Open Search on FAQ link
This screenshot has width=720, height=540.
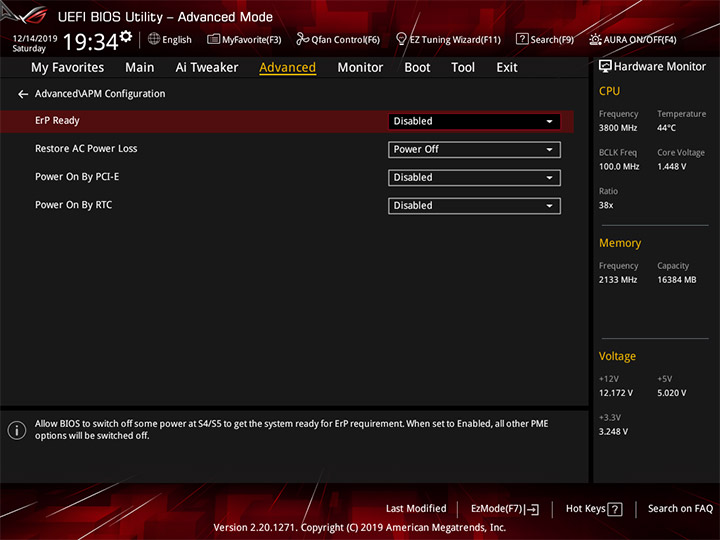(680, 509)
